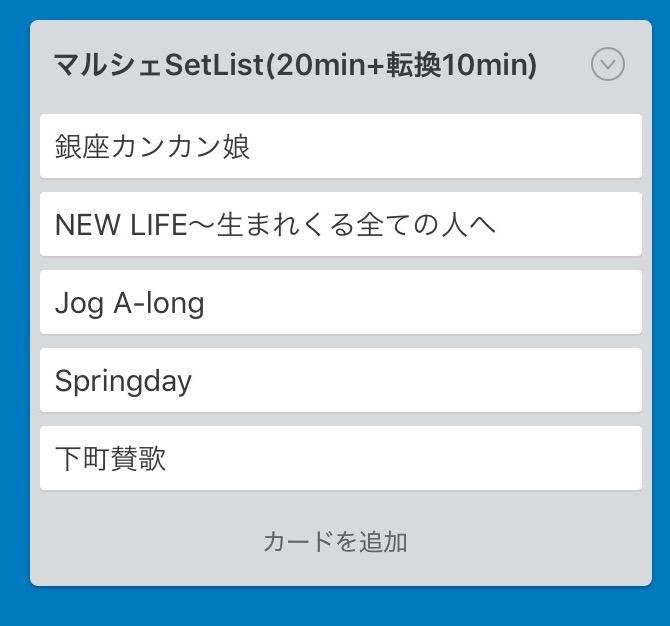Open the first song card in the setlist
The image size is (670, 626).
tap(341, 146)
